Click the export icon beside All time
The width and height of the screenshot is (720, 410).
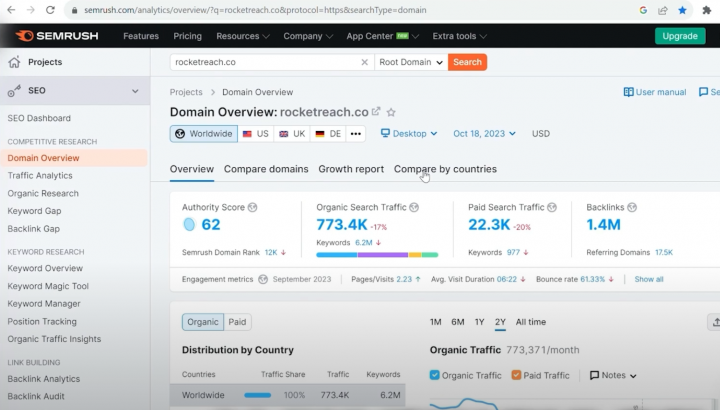coord(714,322)
